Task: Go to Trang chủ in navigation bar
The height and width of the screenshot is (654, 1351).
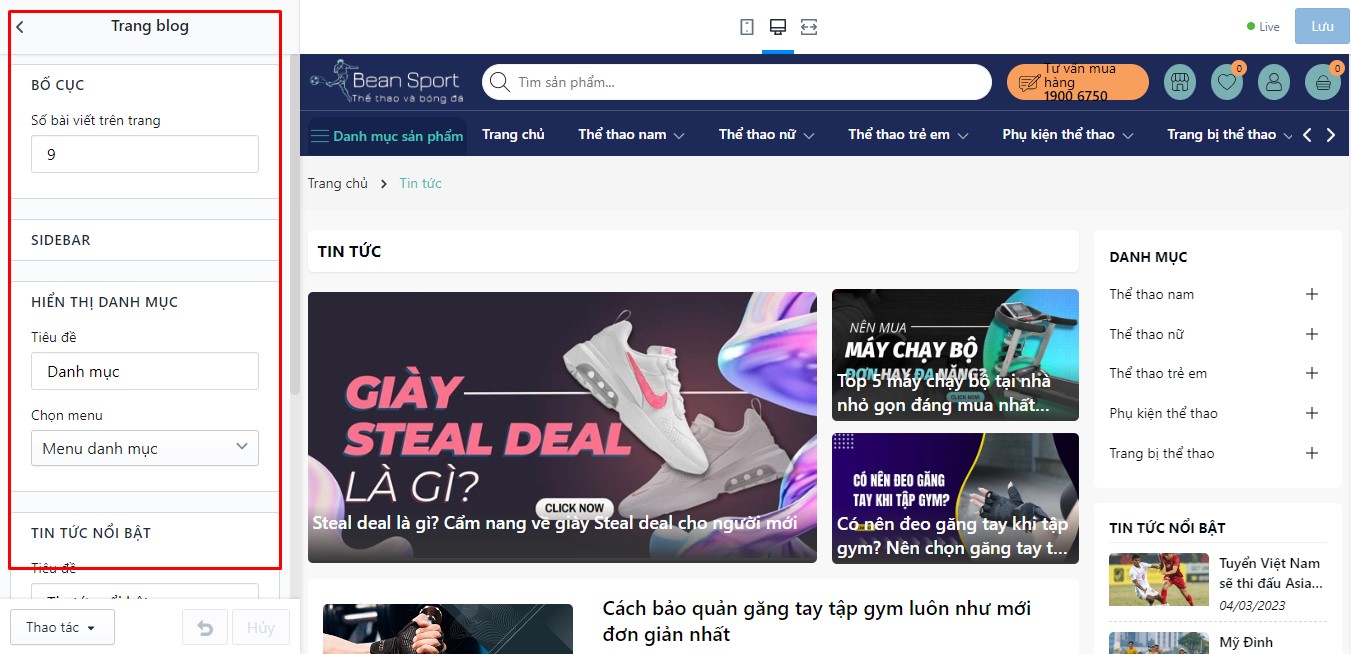Action: click(x=513, y=134)
